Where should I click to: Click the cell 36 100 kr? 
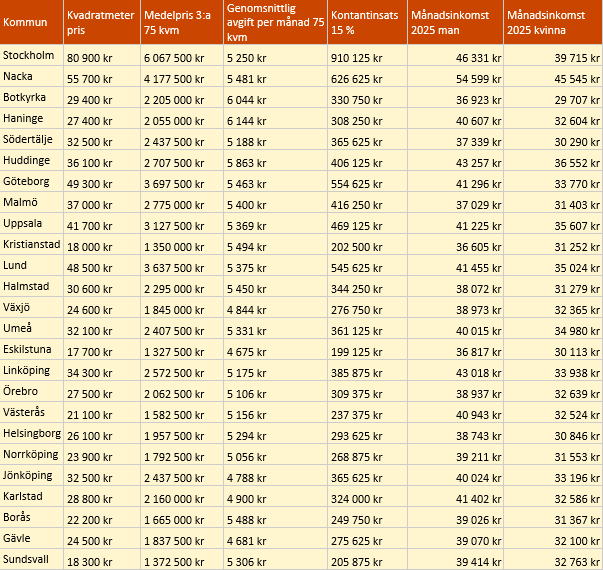[102, 160]
